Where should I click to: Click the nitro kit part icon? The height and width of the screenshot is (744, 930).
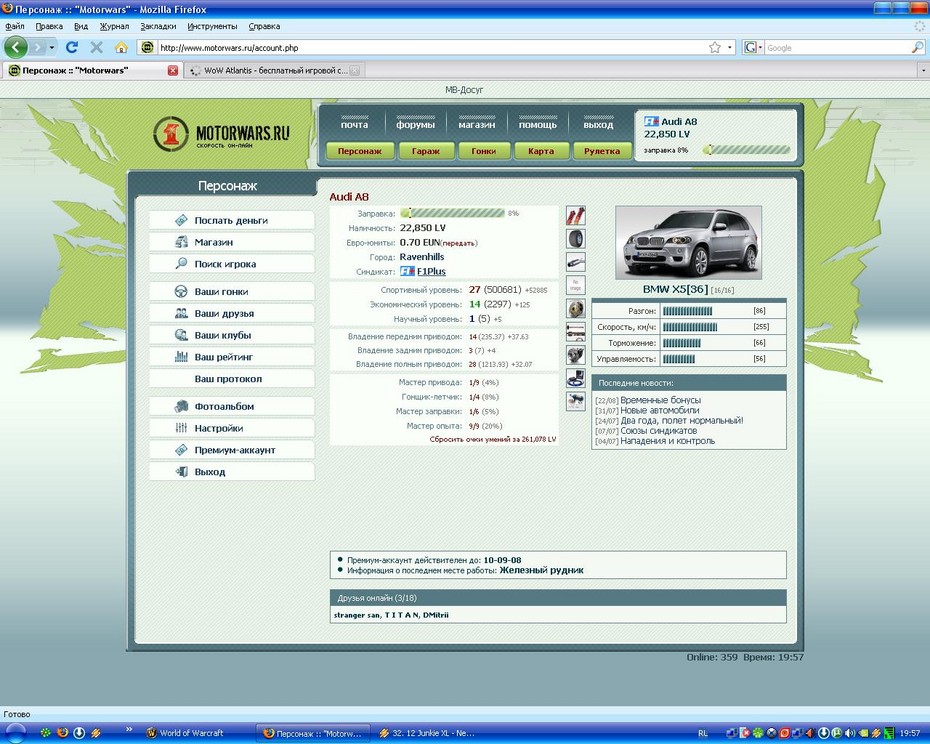575,401
